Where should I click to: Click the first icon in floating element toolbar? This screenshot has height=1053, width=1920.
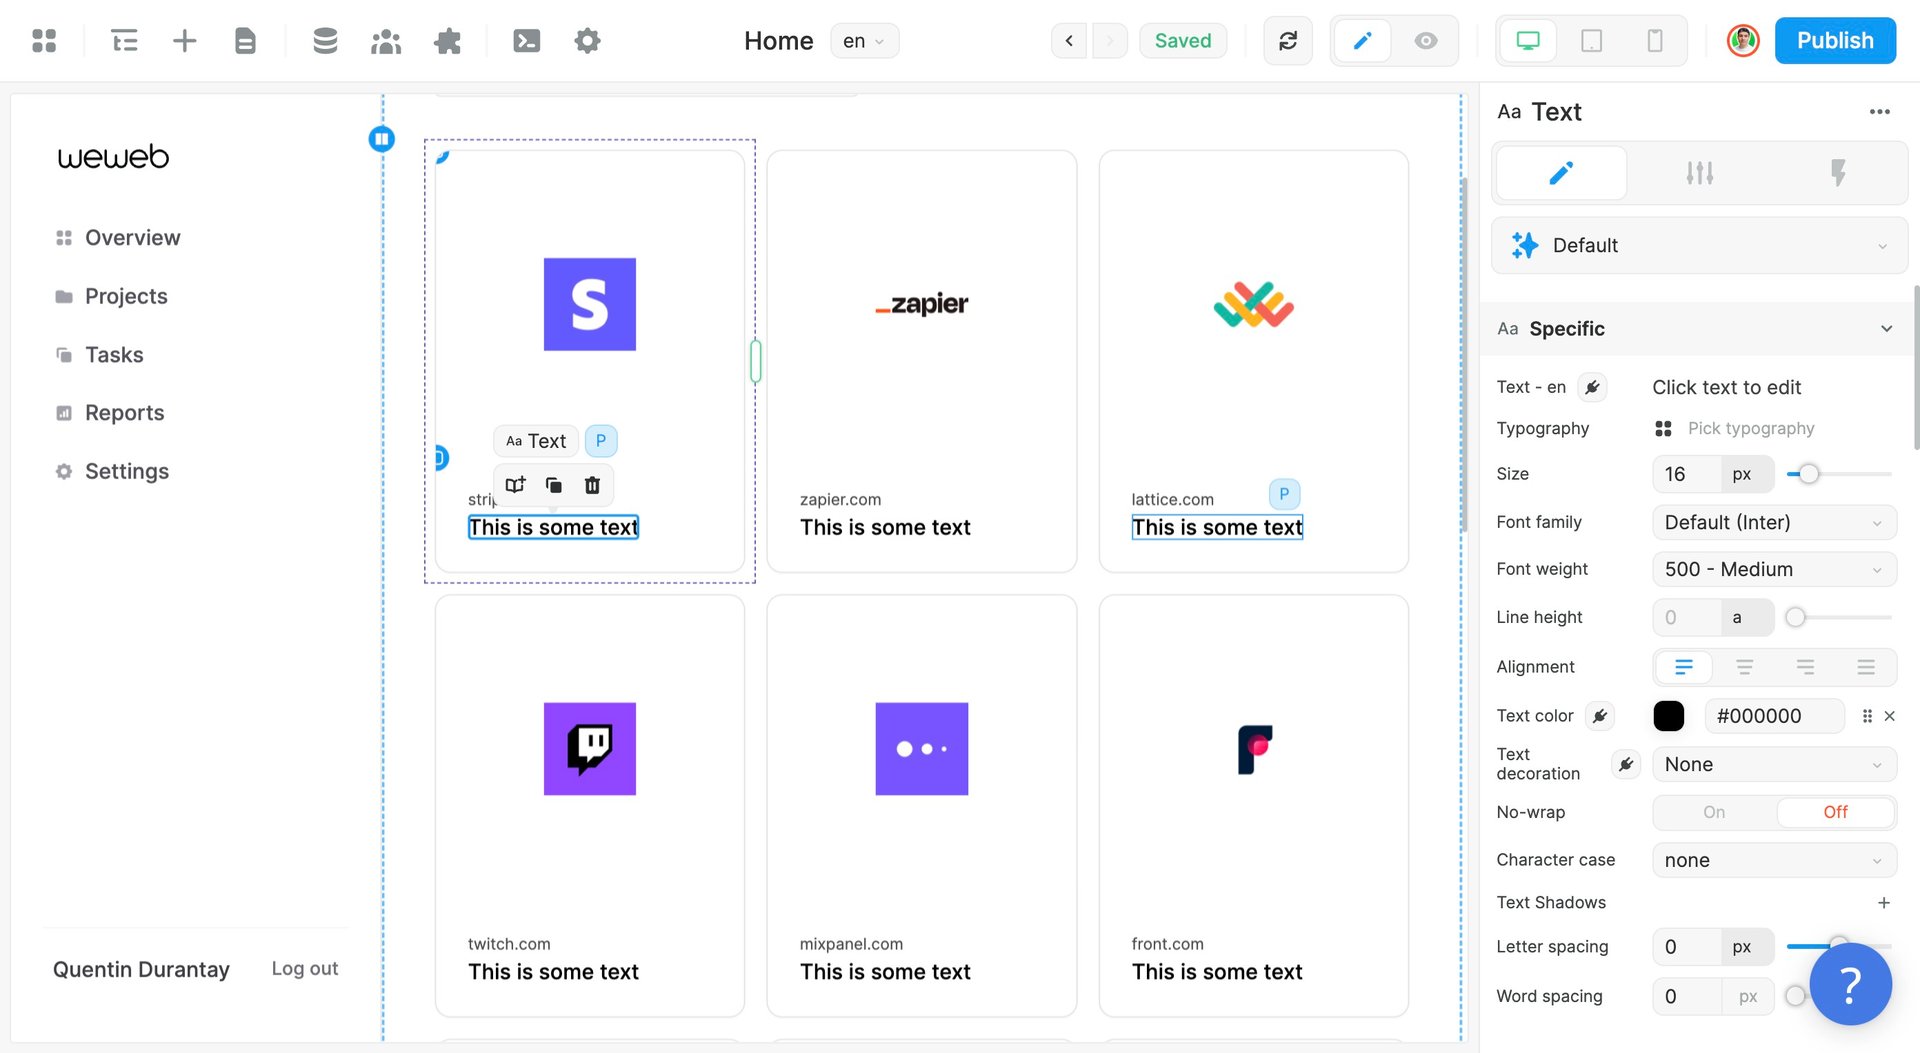coord(515,485)
